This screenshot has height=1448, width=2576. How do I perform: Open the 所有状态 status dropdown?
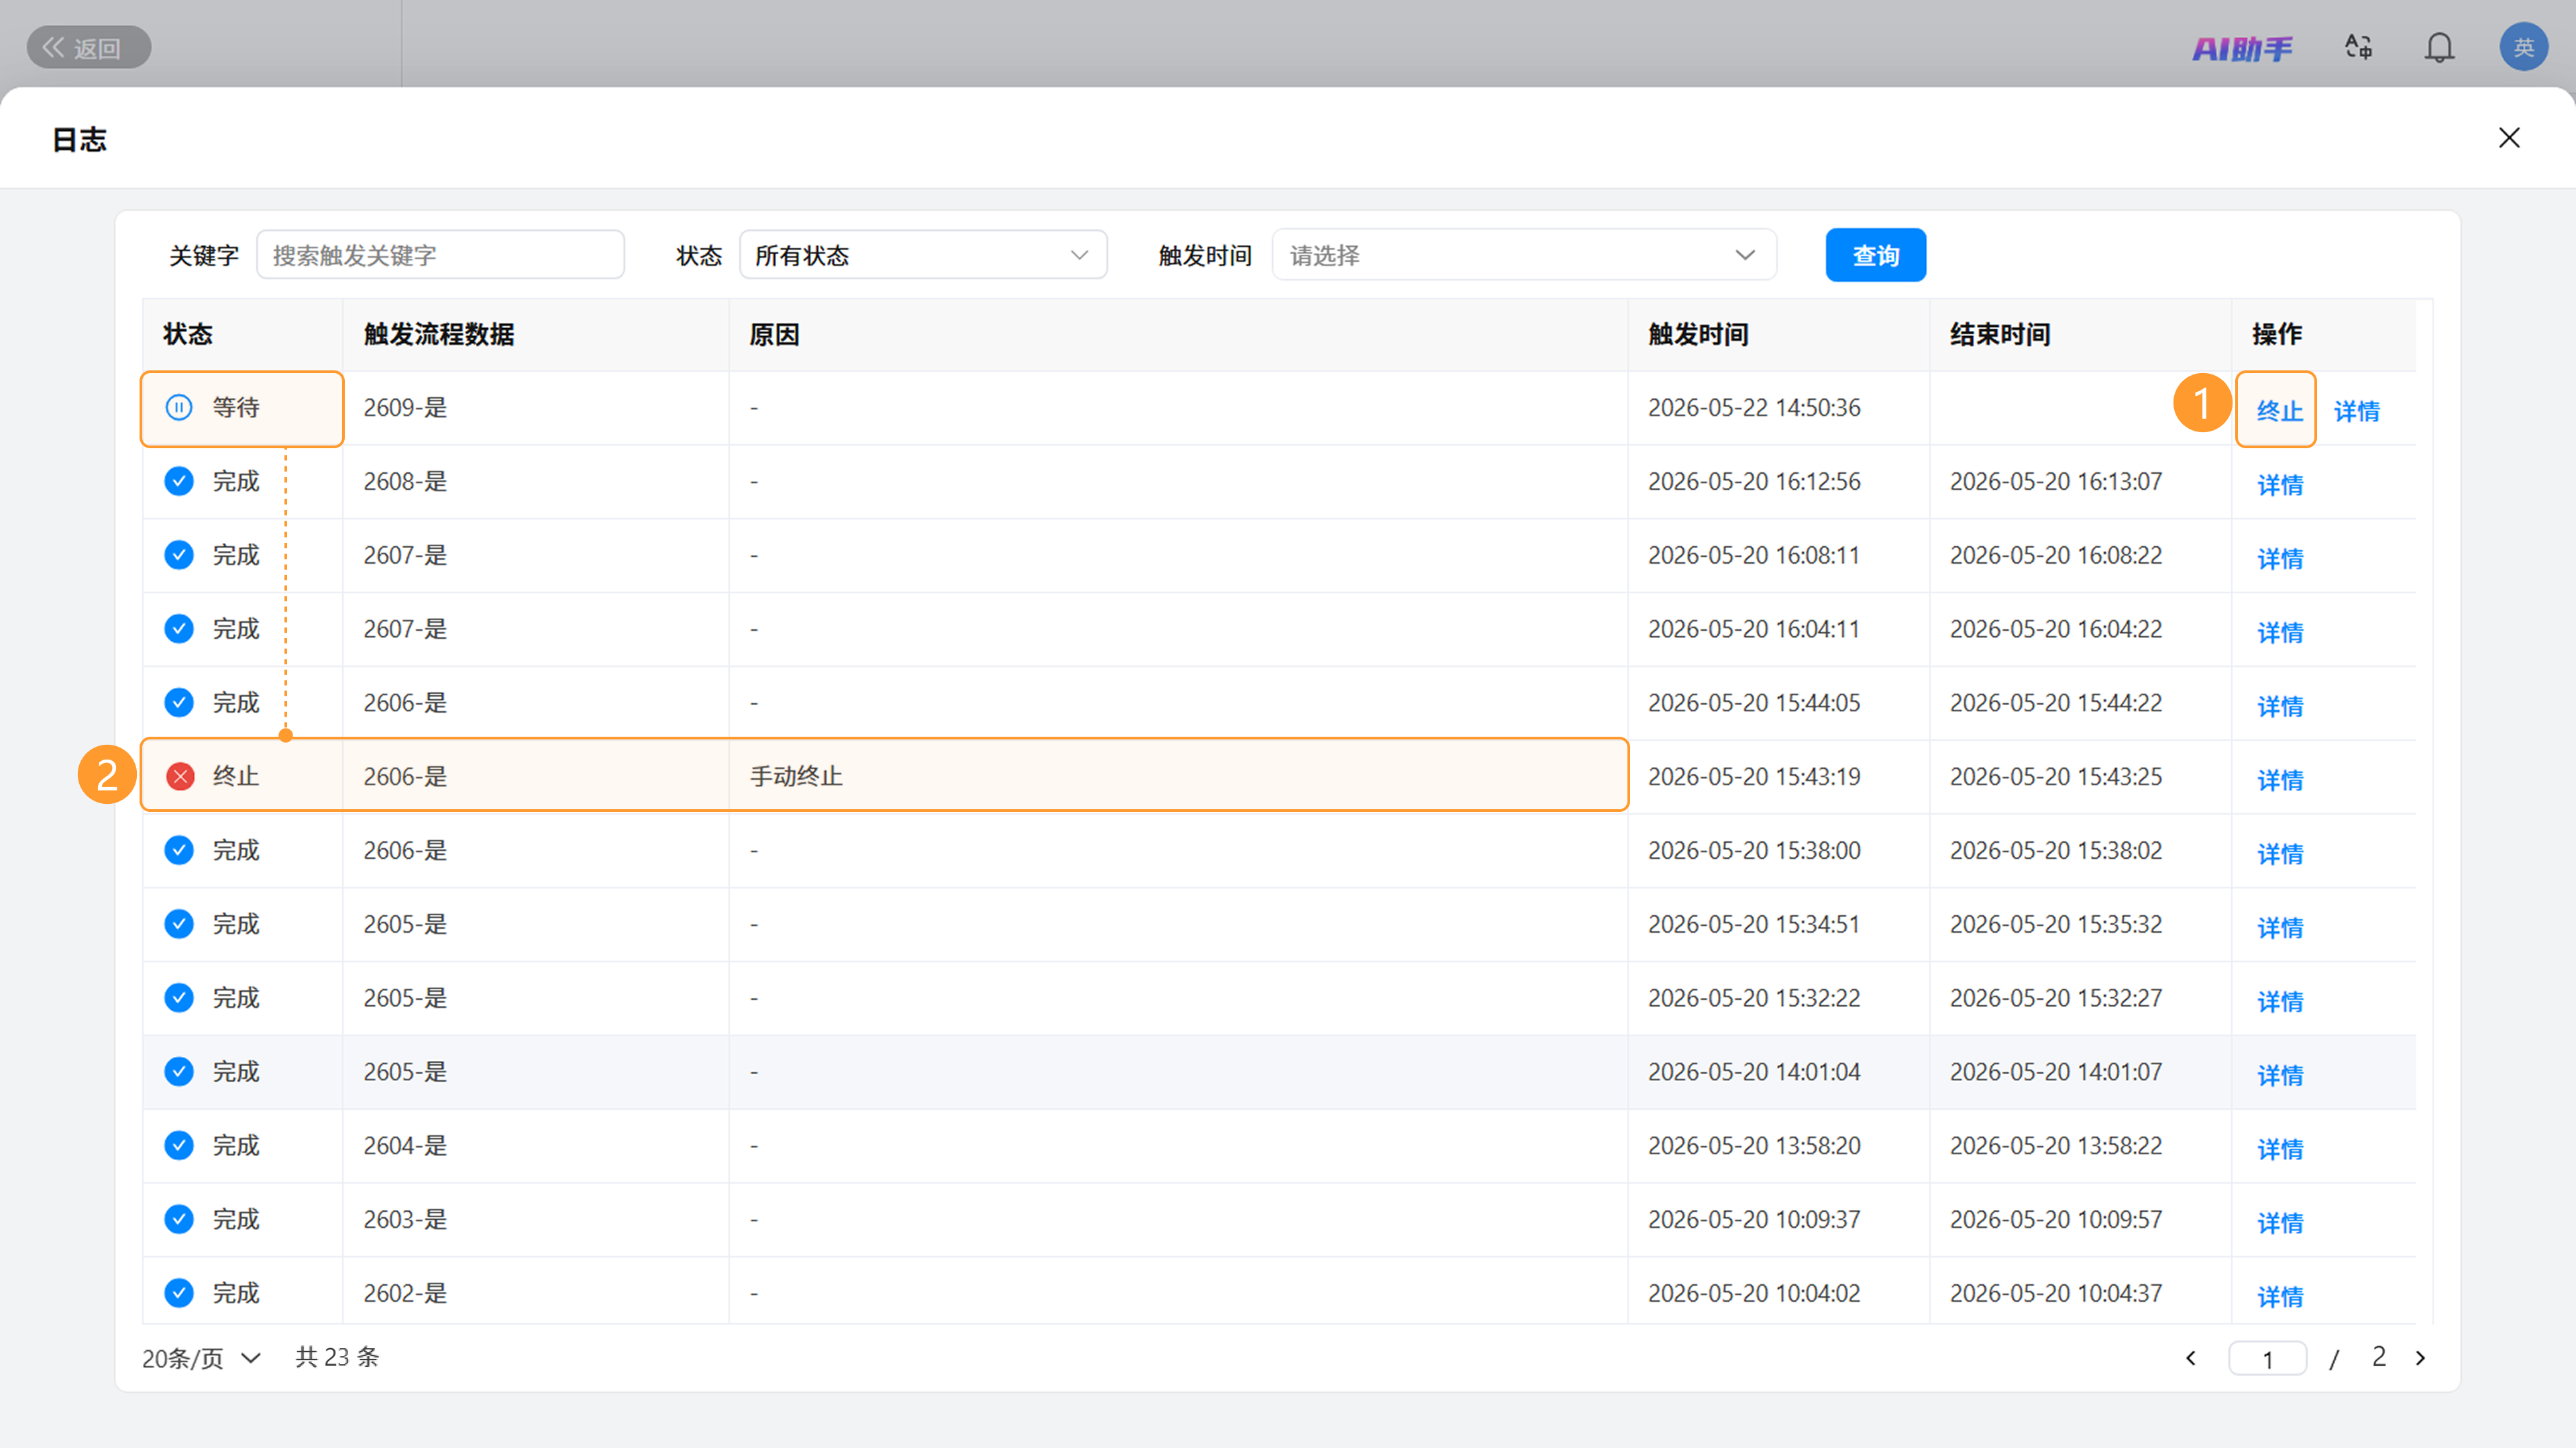923,255
